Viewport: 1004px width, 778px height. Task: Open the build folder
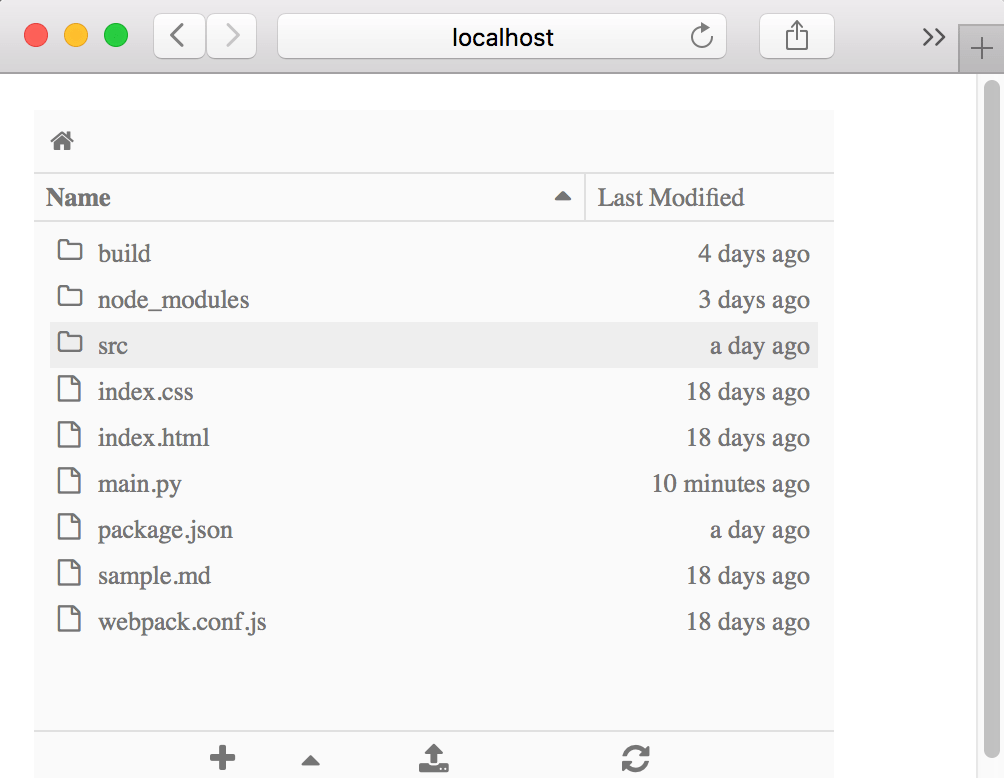tap(125, 254)
